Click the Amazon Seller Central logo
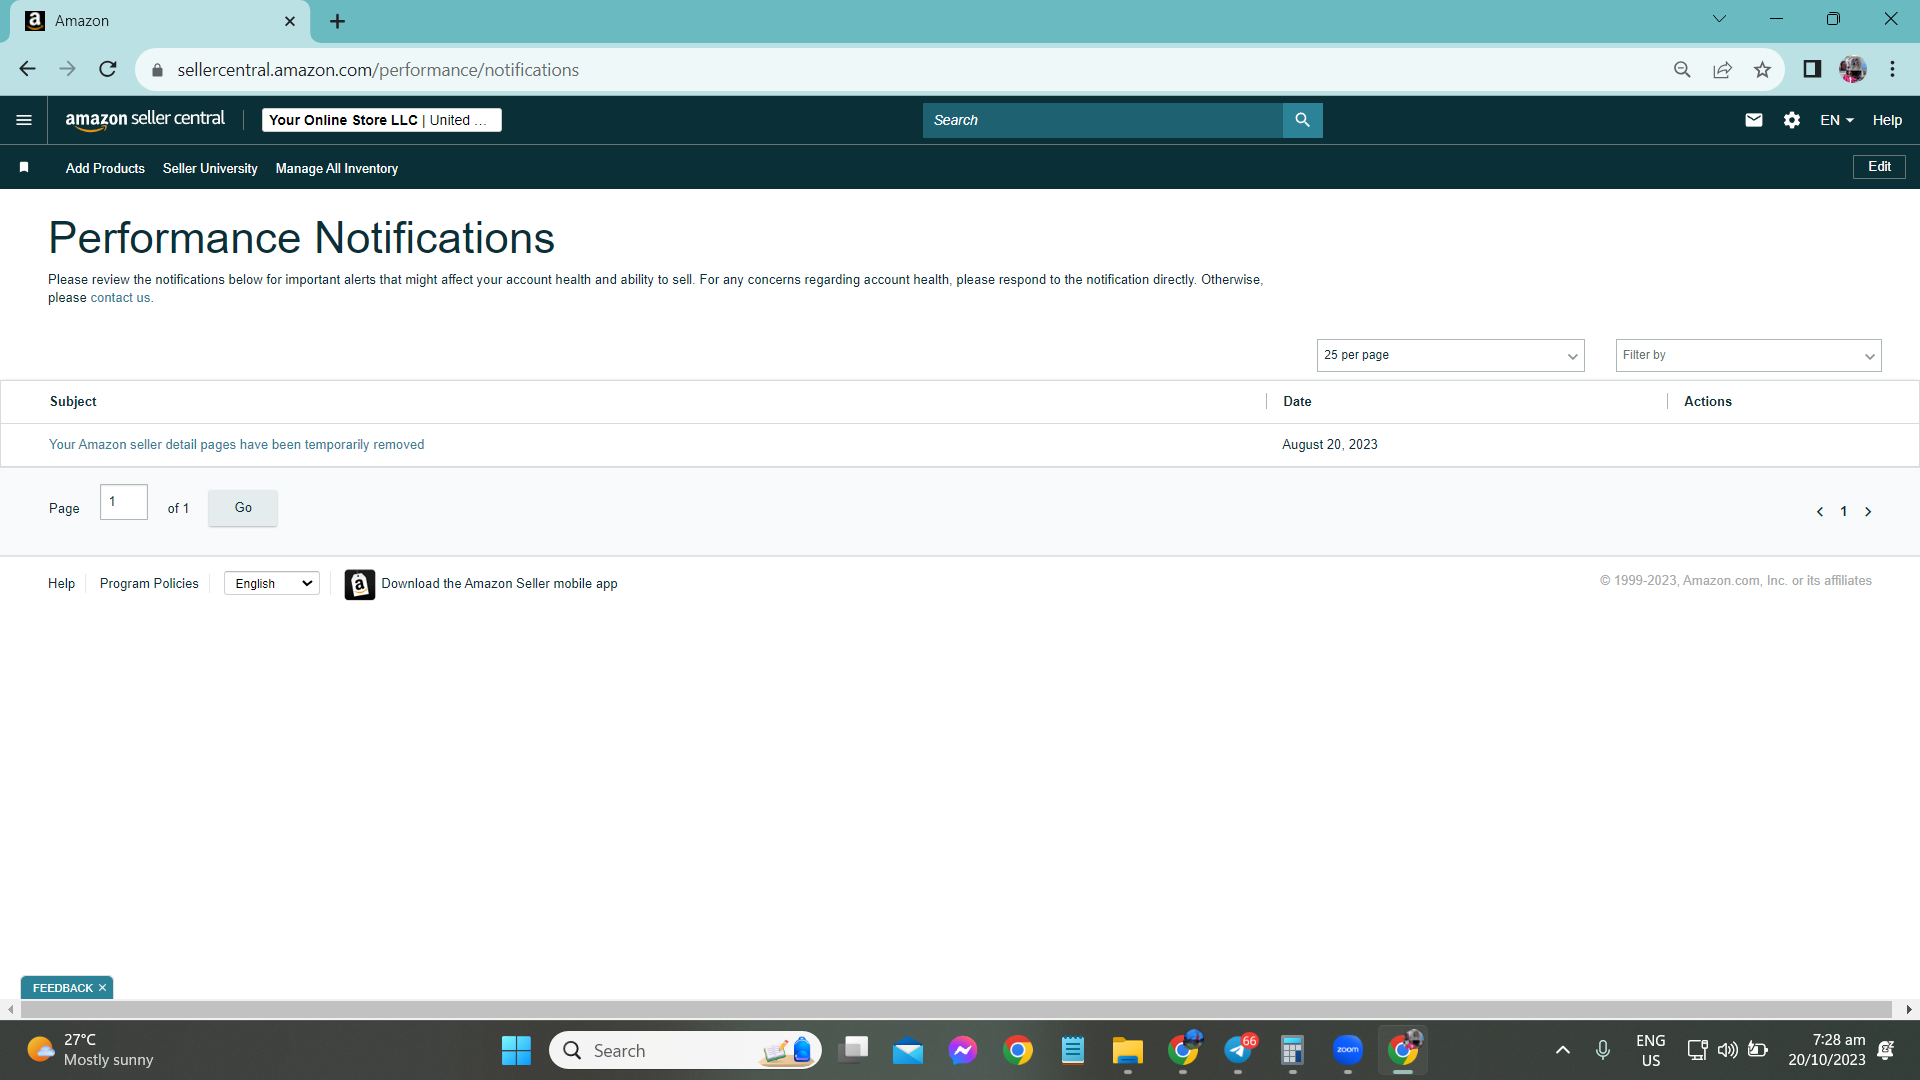 (145, 120)
